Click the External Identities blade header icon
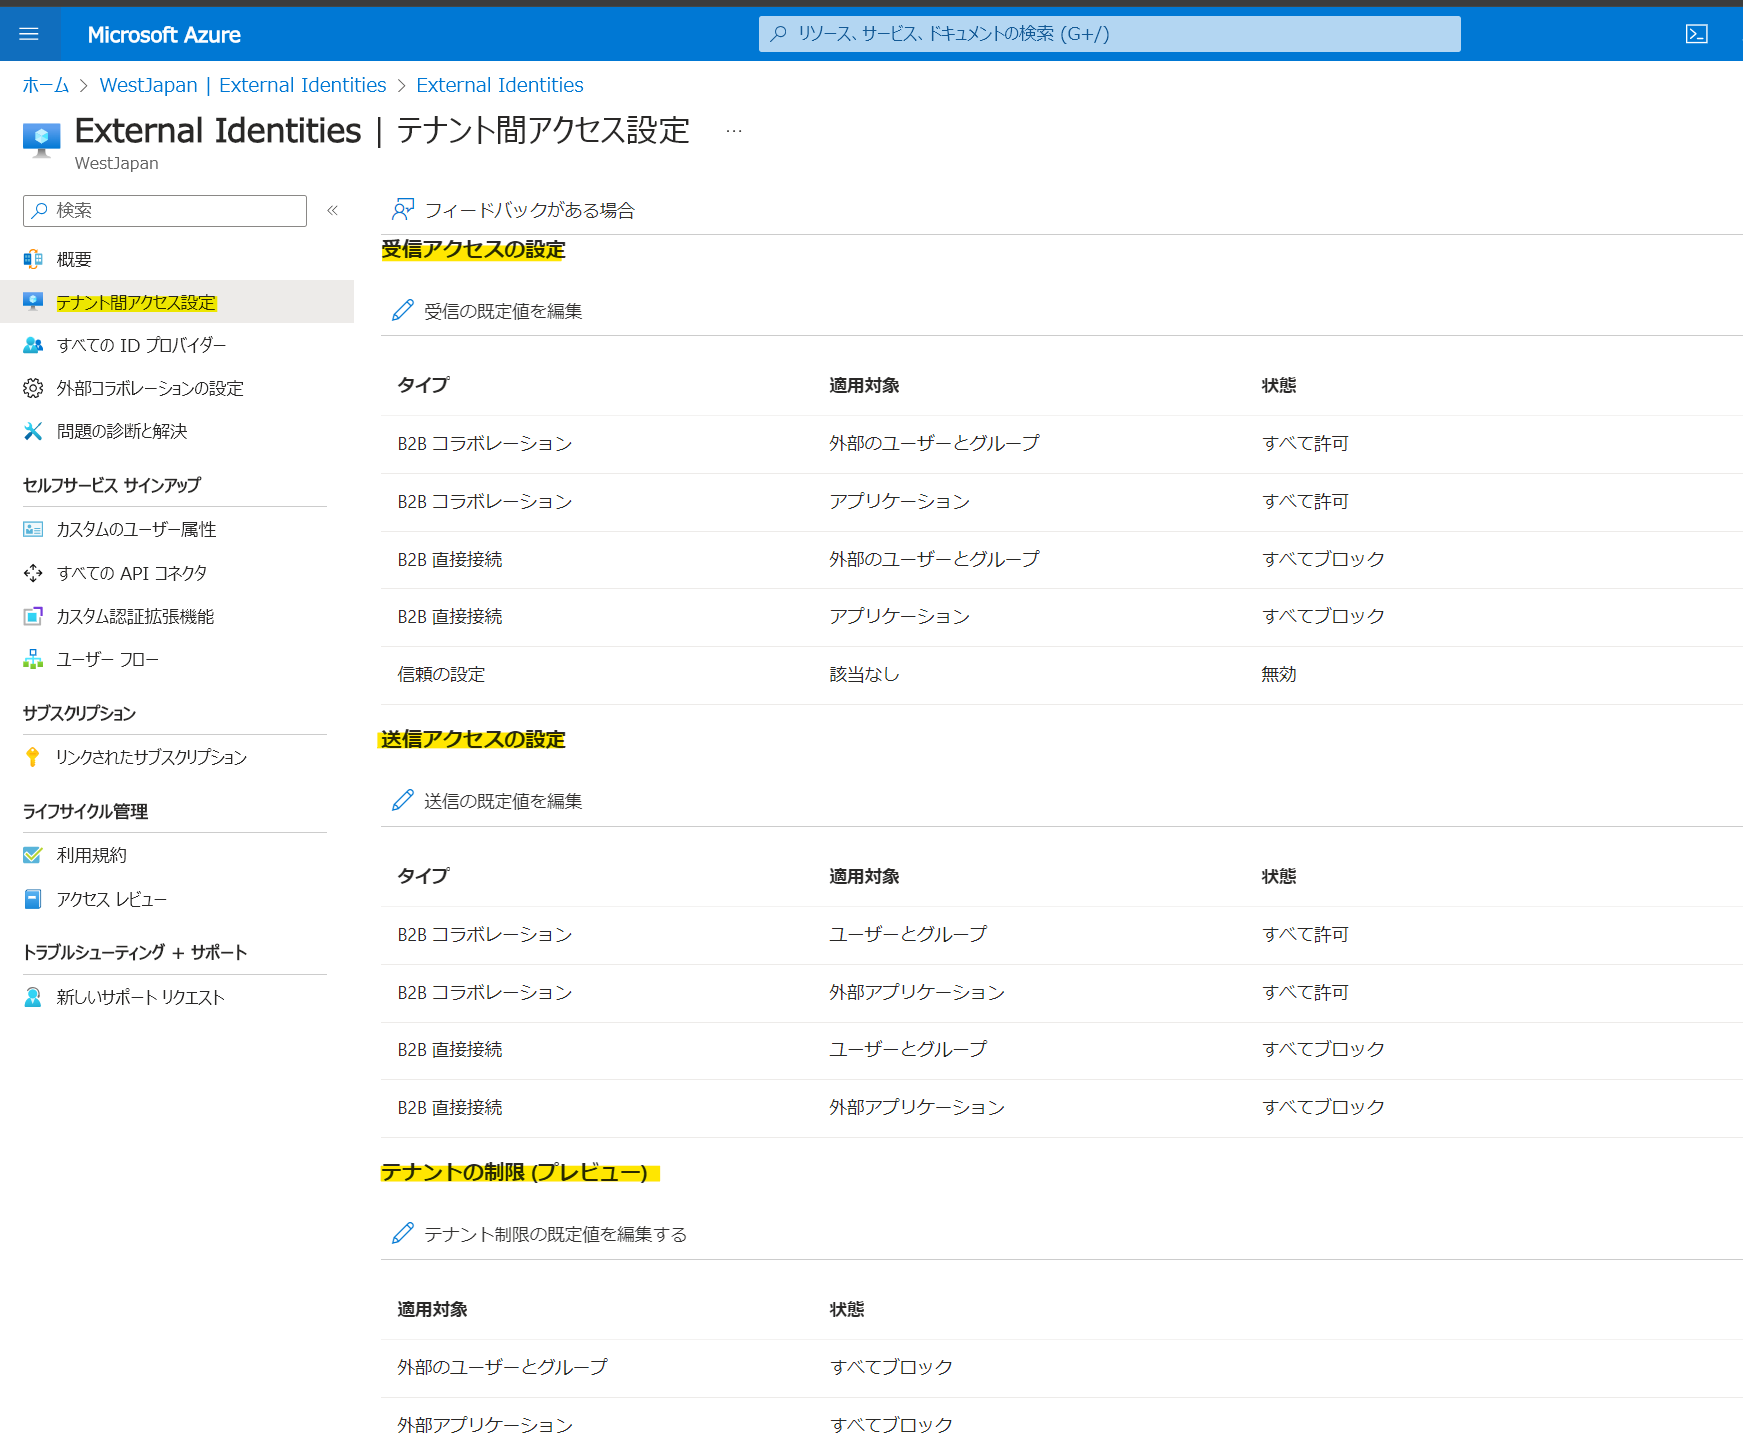Image resolution: width=1743 pixels, height=1447 pixels. (41, 139)
